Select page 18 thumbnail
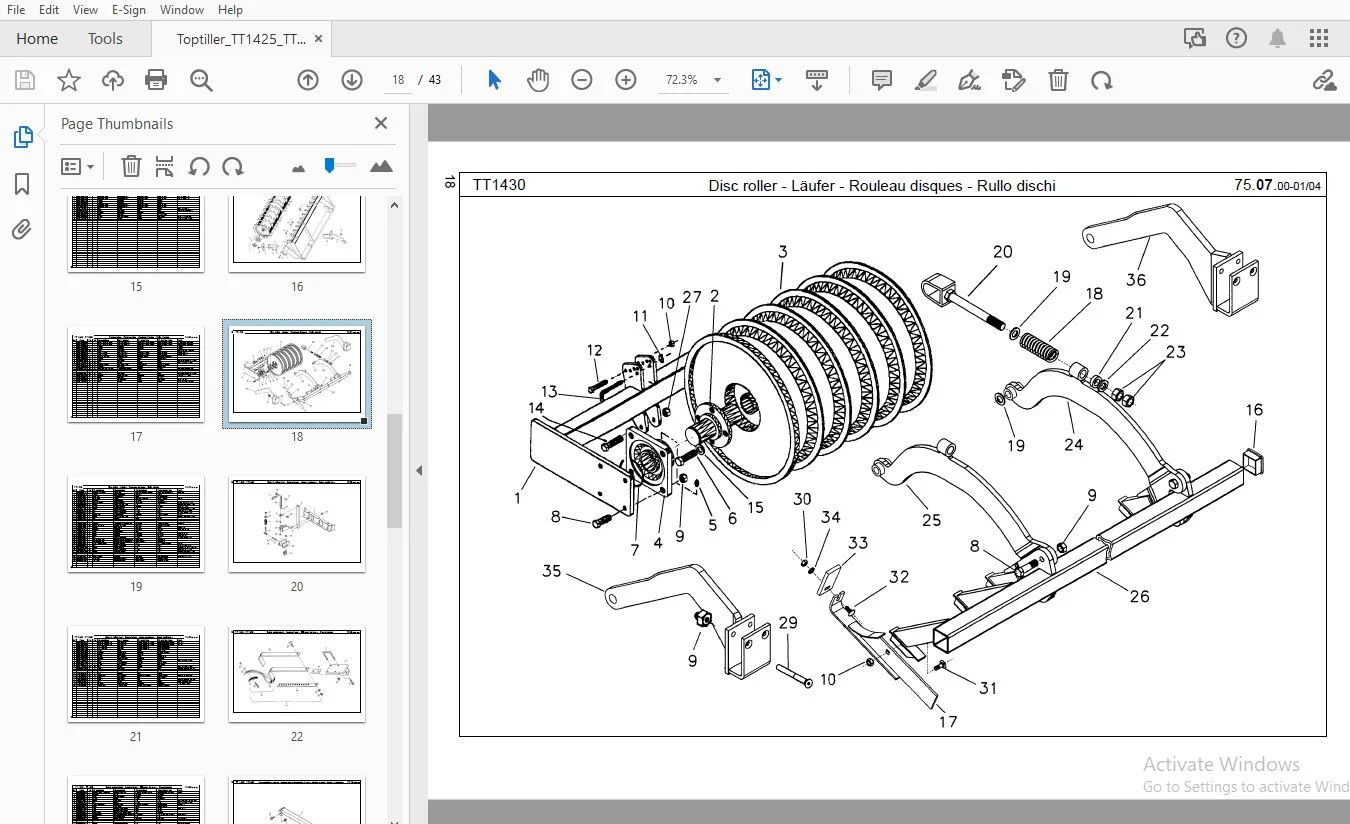 [297, 374]
